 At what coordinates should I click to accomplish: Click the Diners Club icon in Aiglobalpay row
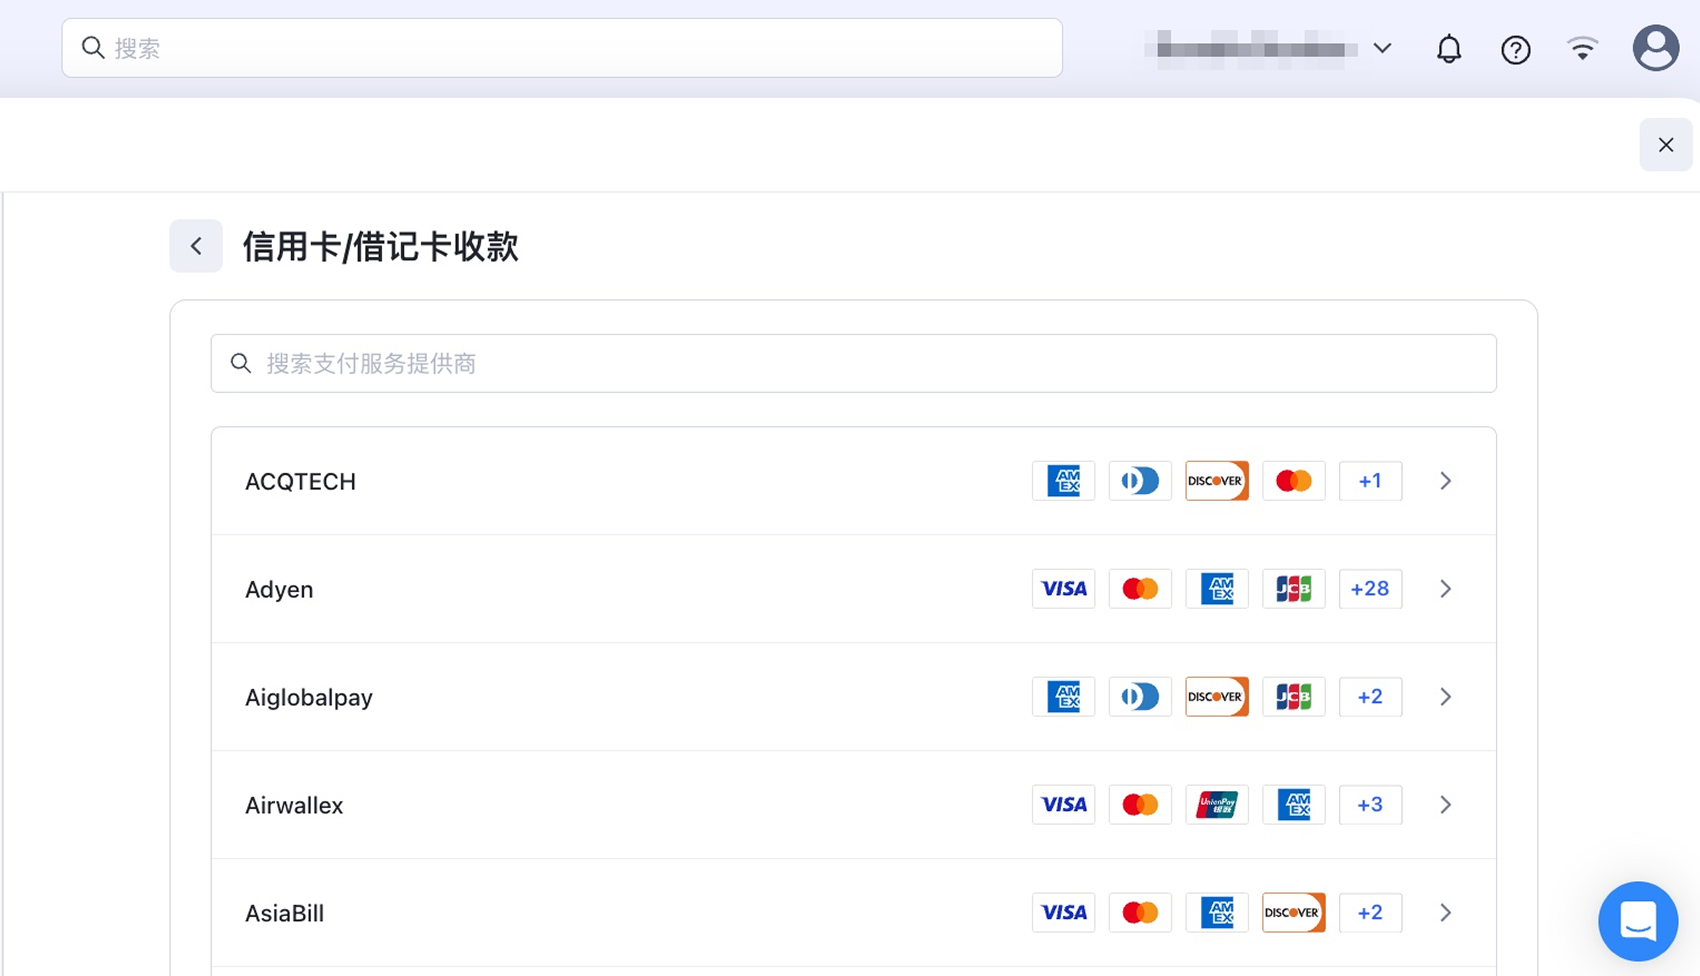(x=1140, y=697)
